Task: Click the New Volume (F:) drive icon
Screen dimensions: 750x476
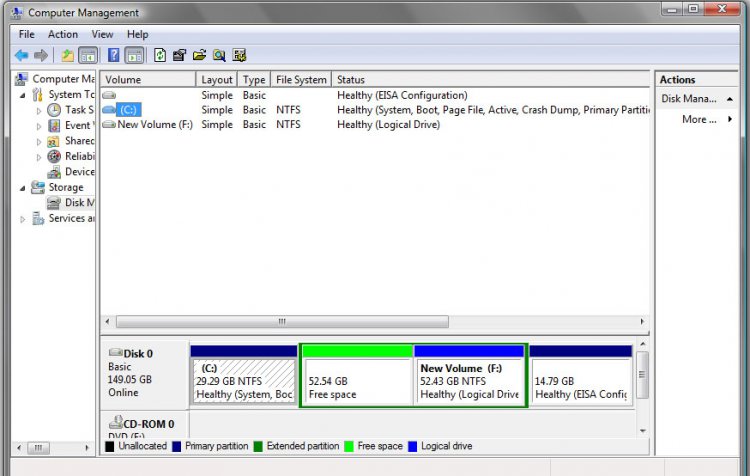Action: point(109,124)
